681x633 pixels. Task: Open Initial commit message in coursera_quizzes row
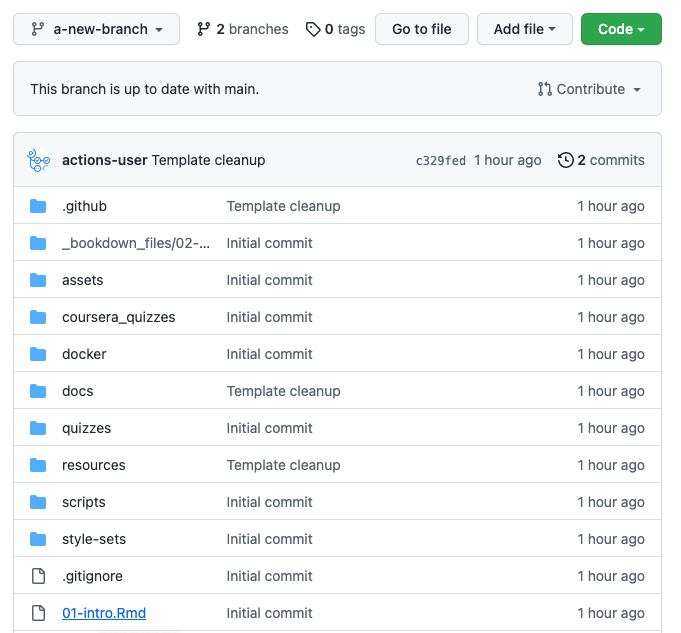click(269, 317)
